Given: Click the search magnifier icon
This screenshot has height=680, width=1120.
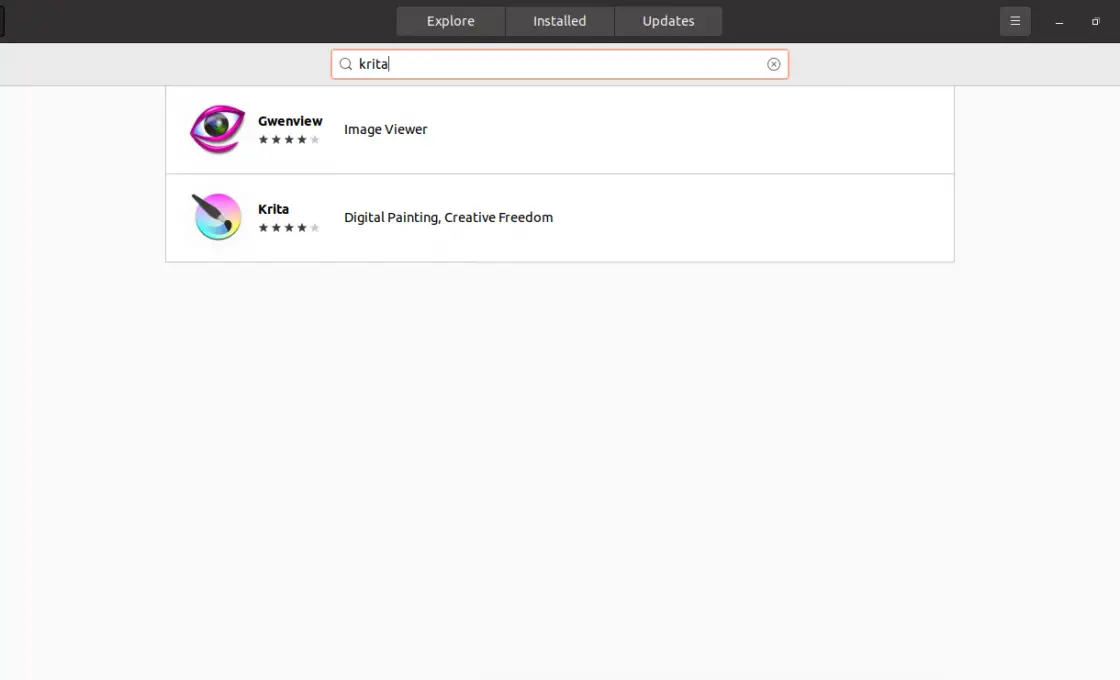Looking at the screenshot, I should point(346,64).
